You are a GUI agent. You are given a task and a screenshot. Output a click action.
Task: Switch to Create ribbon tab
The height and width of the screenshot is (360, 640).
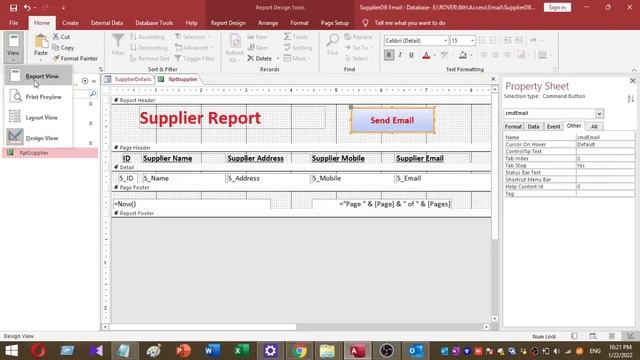click(x=70, y=23)
